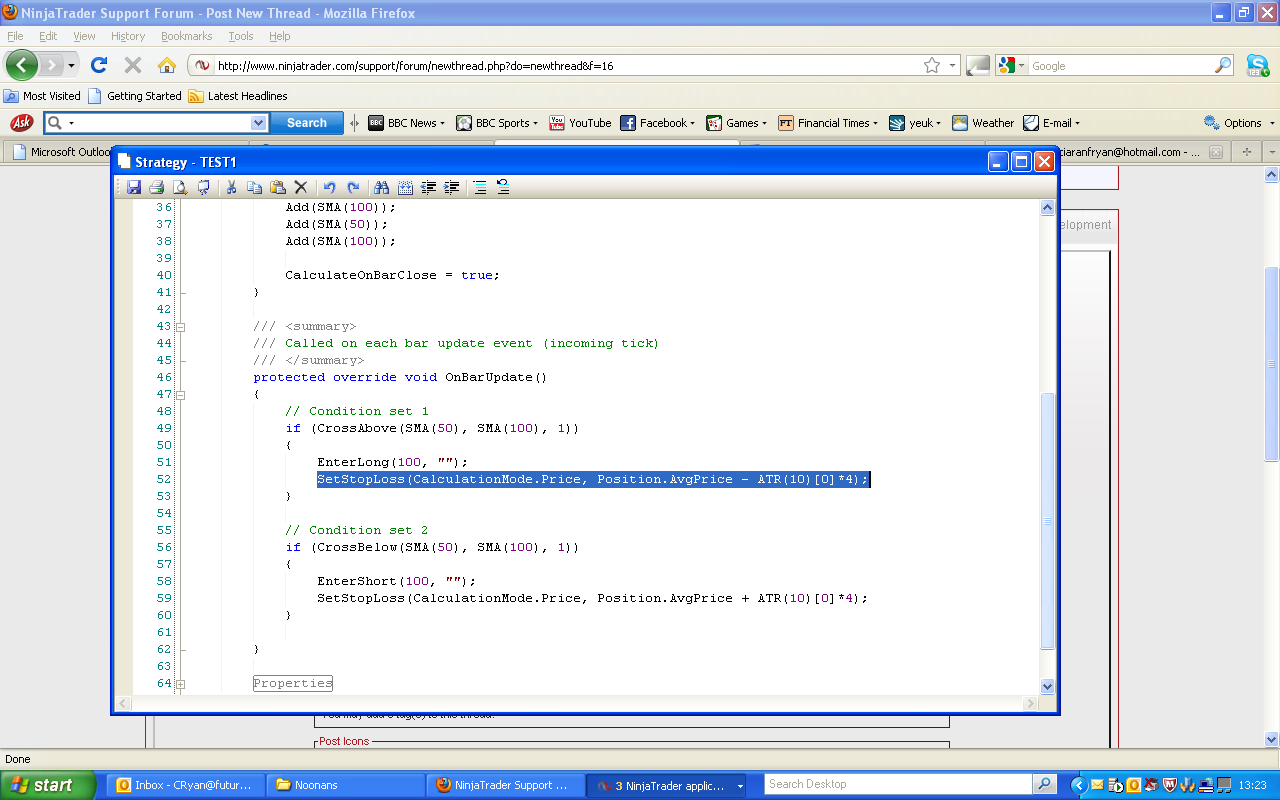Click the code editor vertical scrollbar thumb
1280x800 pixels.
point(1047,520)
